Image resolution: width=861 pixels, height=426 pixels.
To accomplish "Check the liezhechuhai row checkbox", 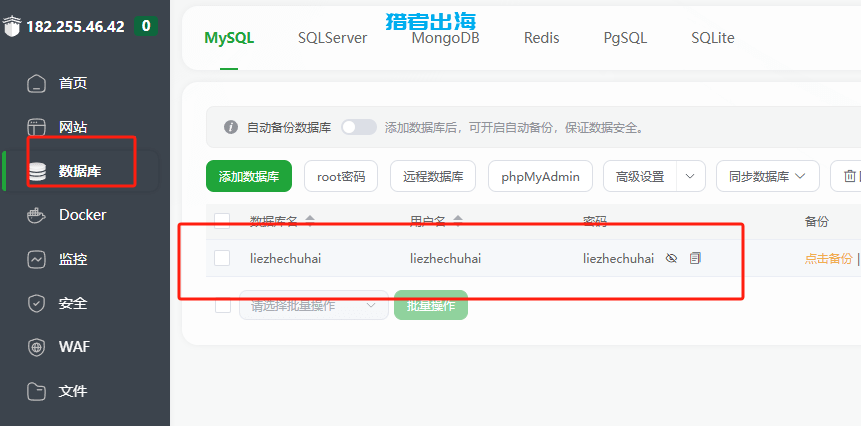I will [222, 258].
